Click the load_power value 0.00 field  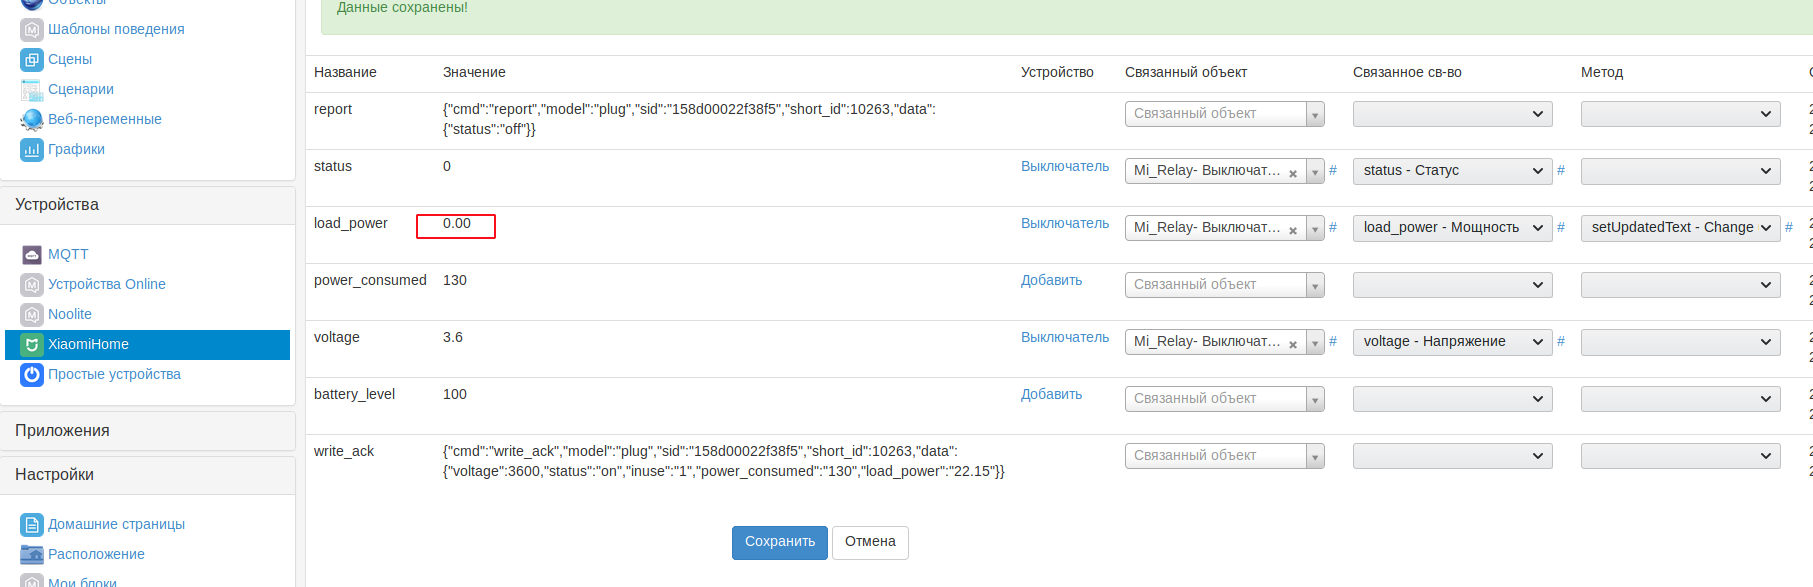pos(456,226)
